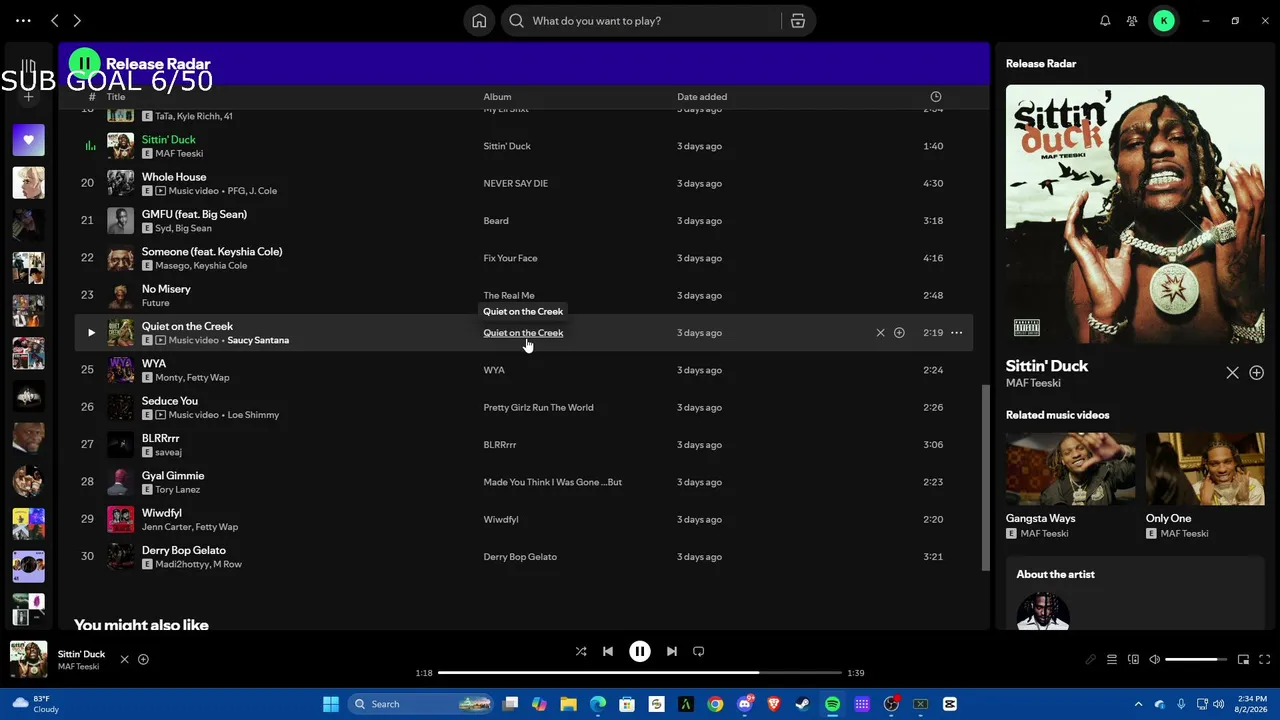1280x720 pixels.
Task: Open the Sittin' Duck title in right panel
Action: tap(1047, 366)
